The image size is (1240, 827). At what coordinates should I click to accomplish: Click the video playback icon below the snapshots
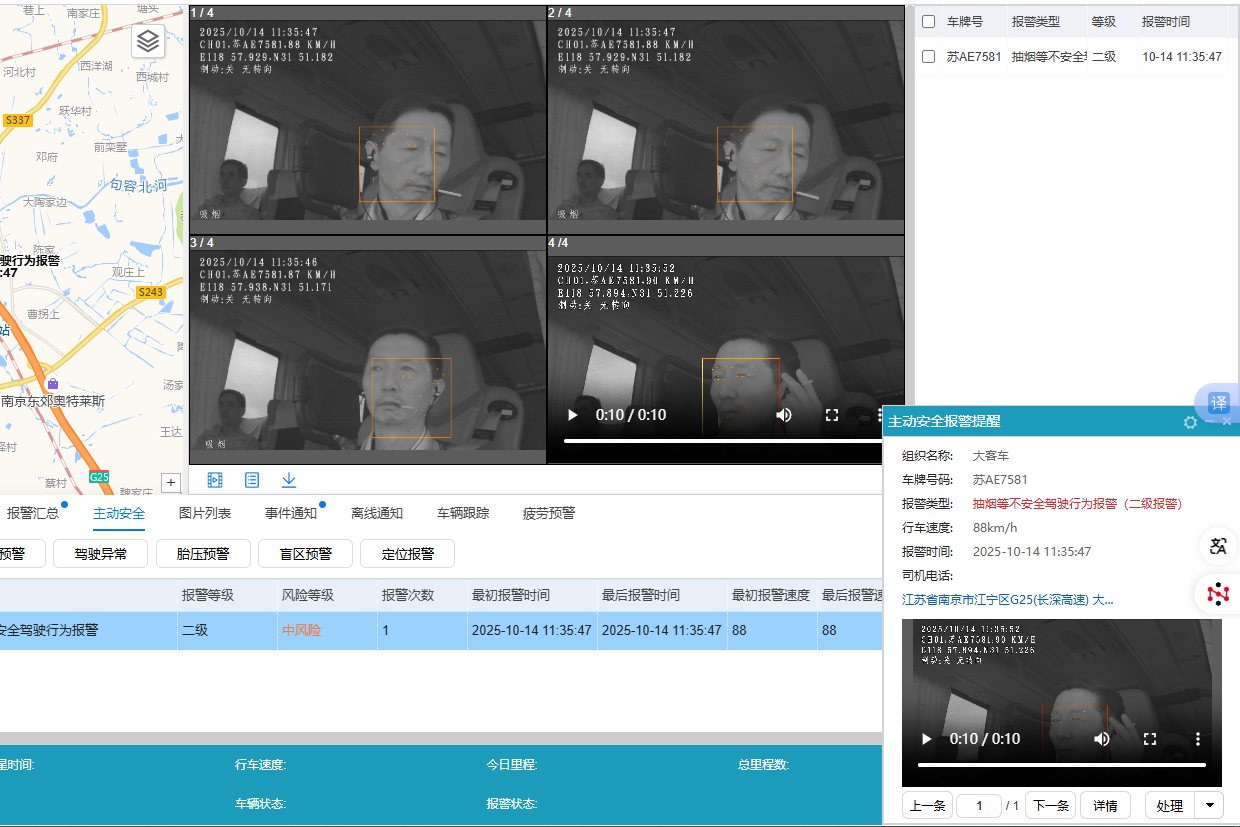point(215,480)
